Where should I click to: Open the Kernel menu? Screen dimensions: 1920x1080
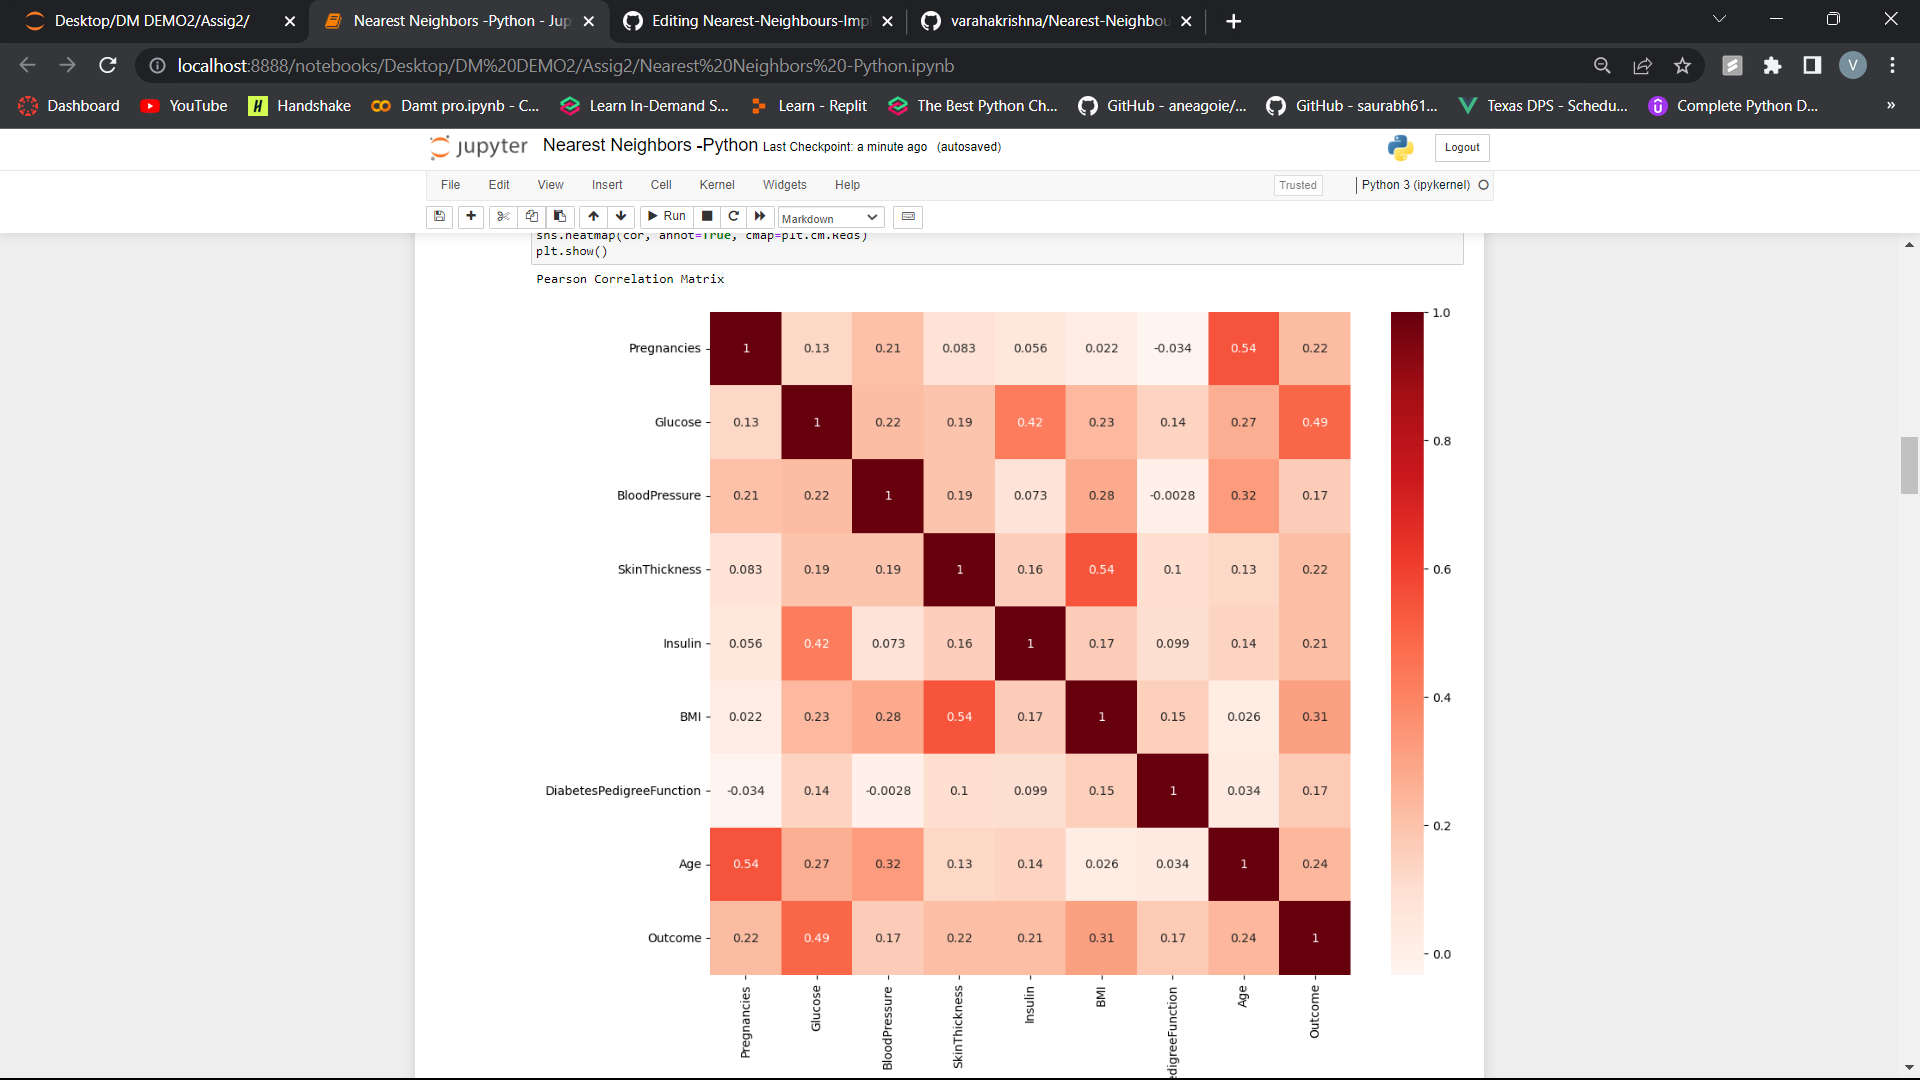[716, 185]
